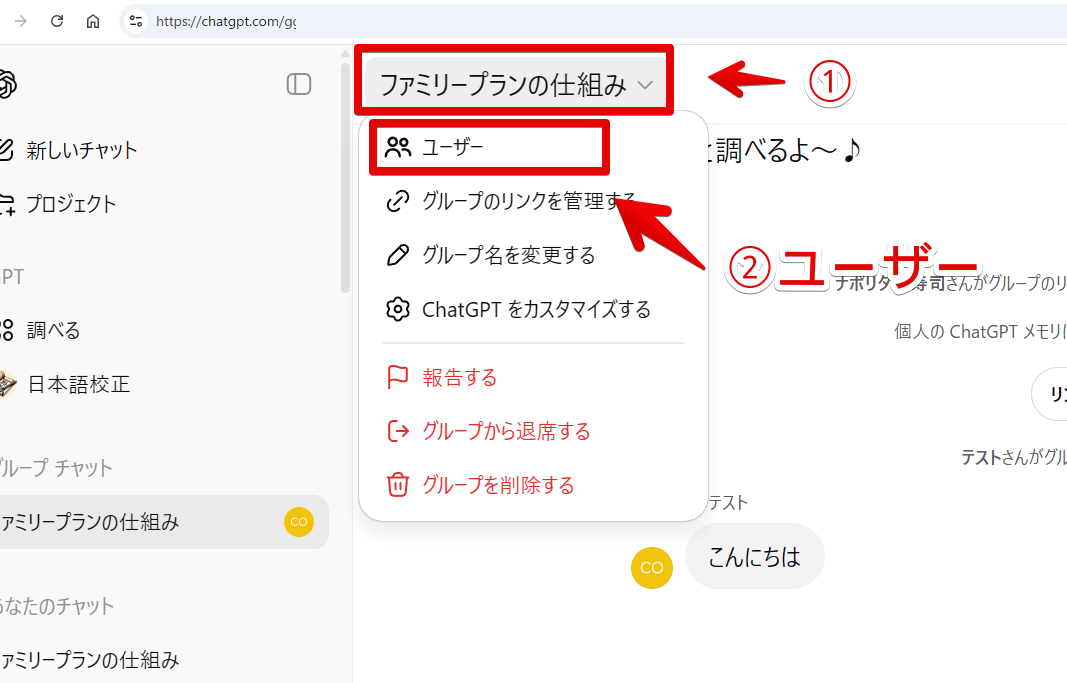The width and height of the screenshot is (1067, 683).
Task: Click the flag icon beside 報告する
Action: [398, 377]
